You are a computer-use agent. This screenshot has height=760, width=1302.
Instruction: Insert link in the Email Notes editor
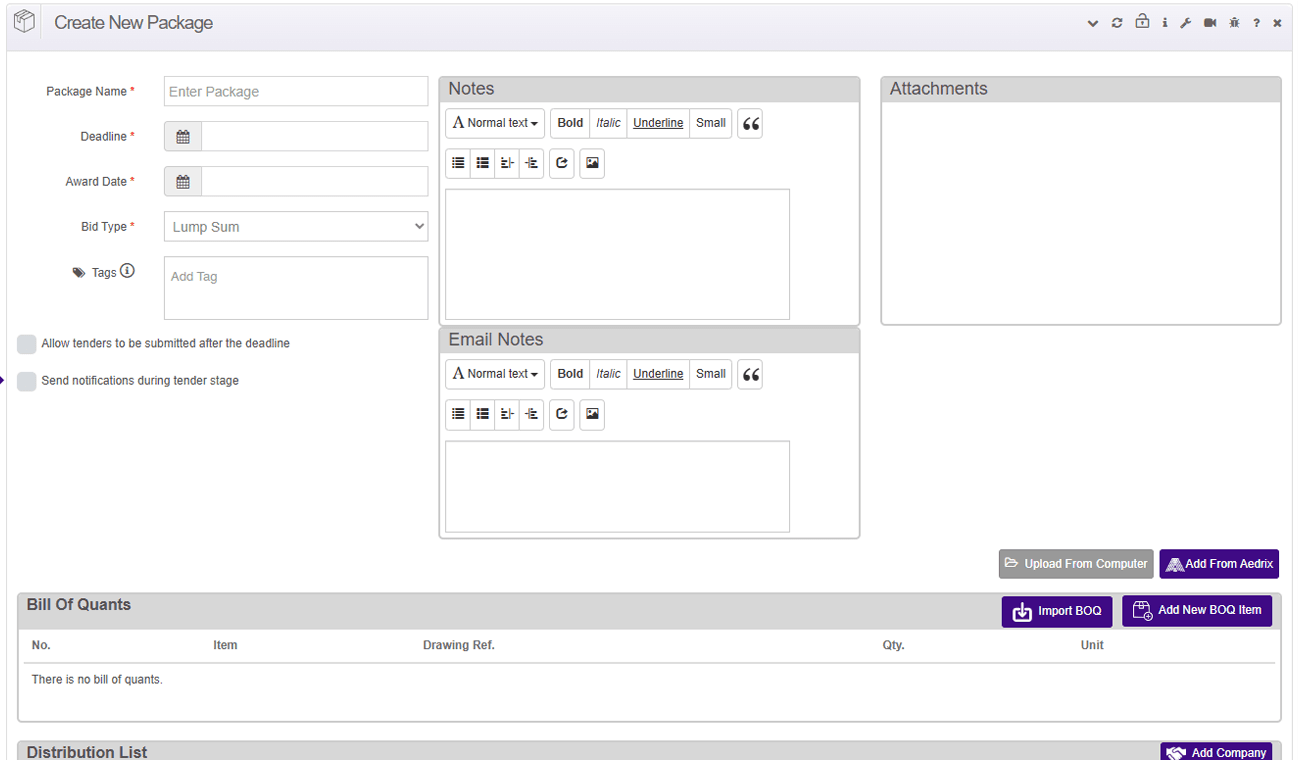tap(562, 414)
